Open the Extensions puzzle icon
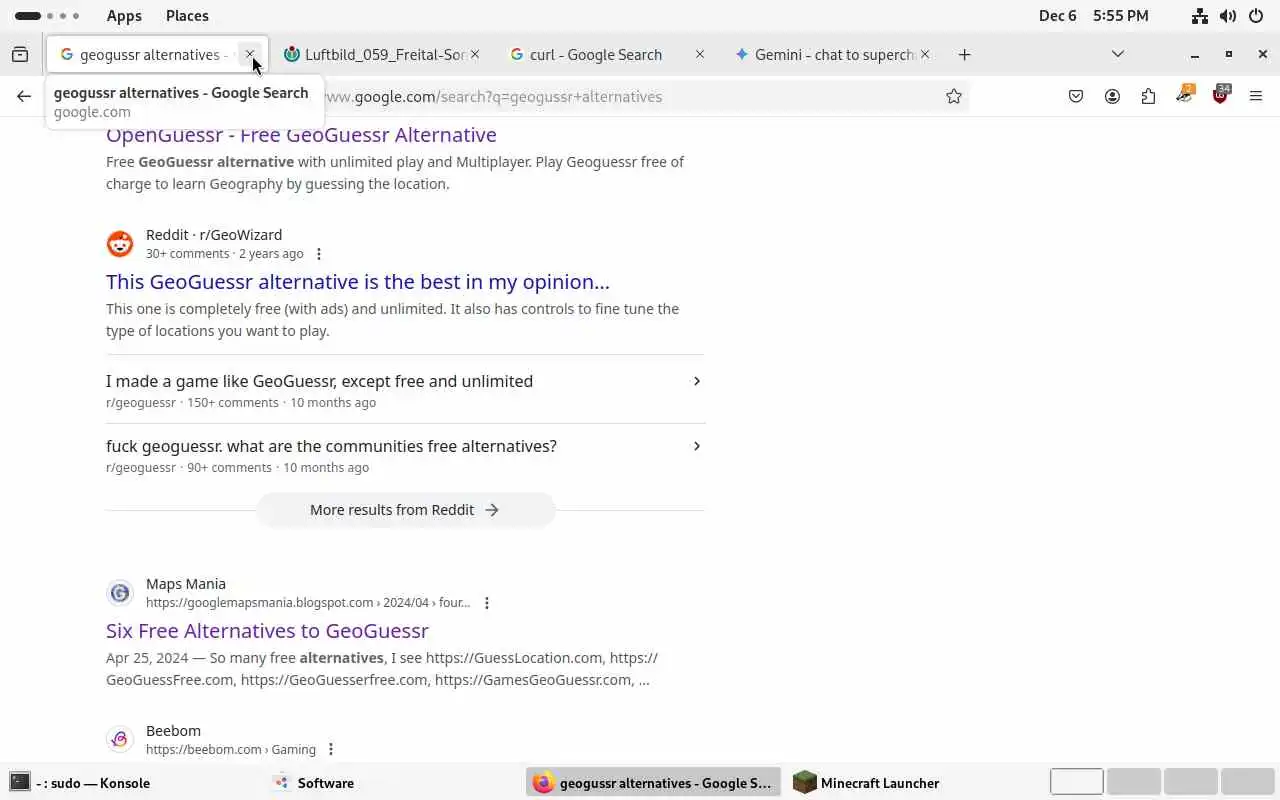1280x800 pixels. tap(1148, 97)
